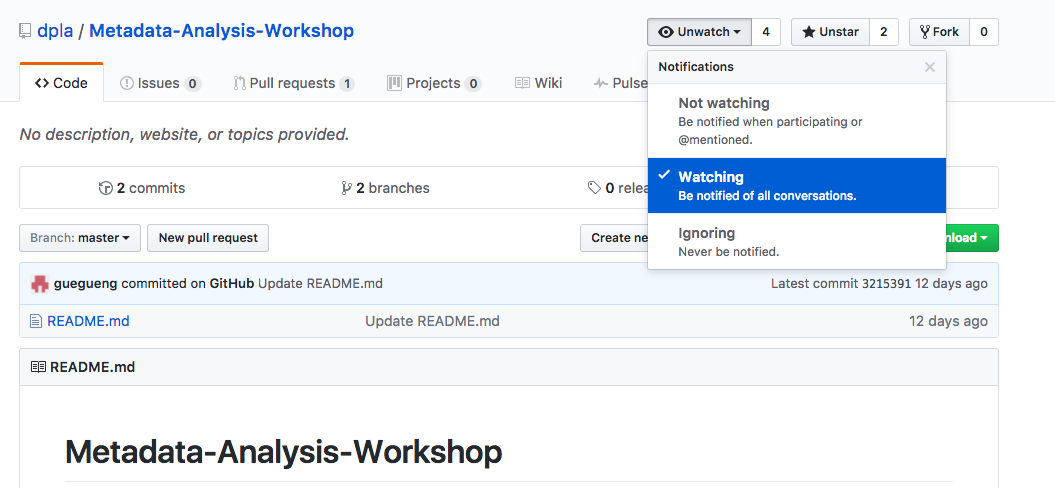Image resolution: width=1055 pixels, height=488 pixels.
Task: Select the Watching notification option
Action: (x=797, y=186)
